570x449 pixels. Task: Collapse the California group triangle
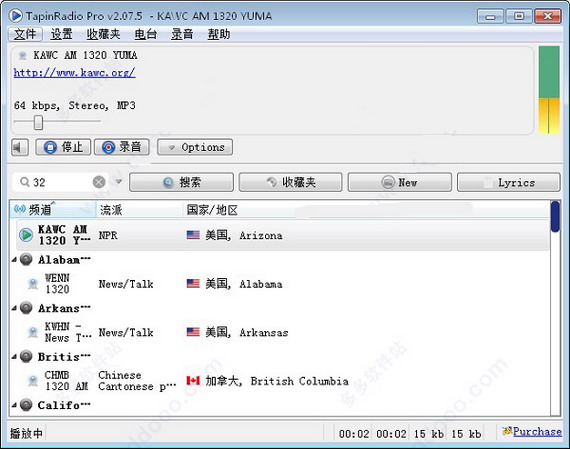pos(14,405)
